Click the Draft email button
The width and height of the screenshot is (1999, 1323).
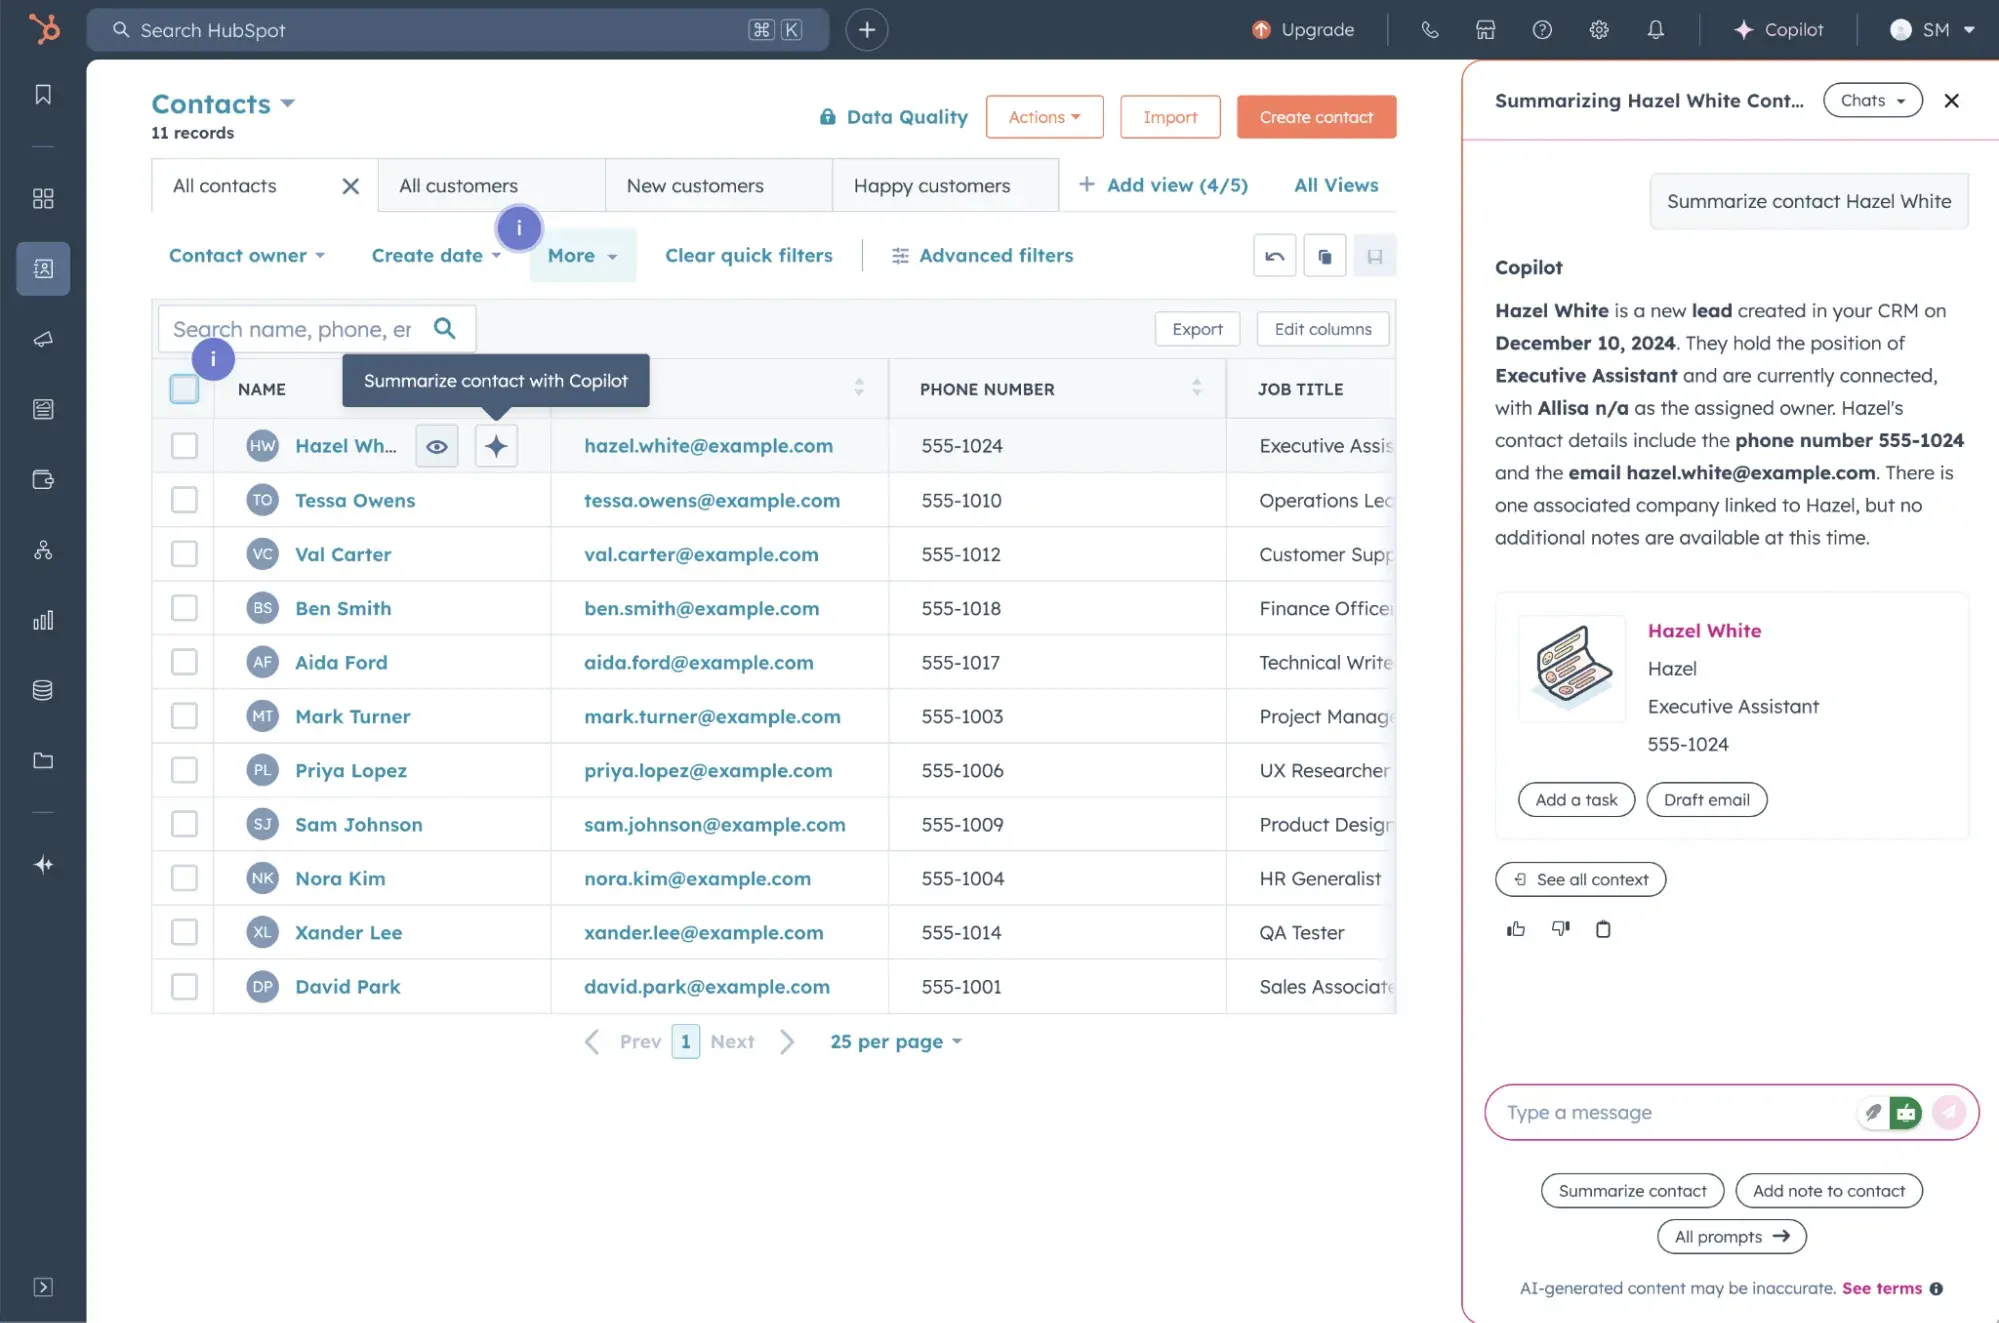click(x=1707, y=799)
